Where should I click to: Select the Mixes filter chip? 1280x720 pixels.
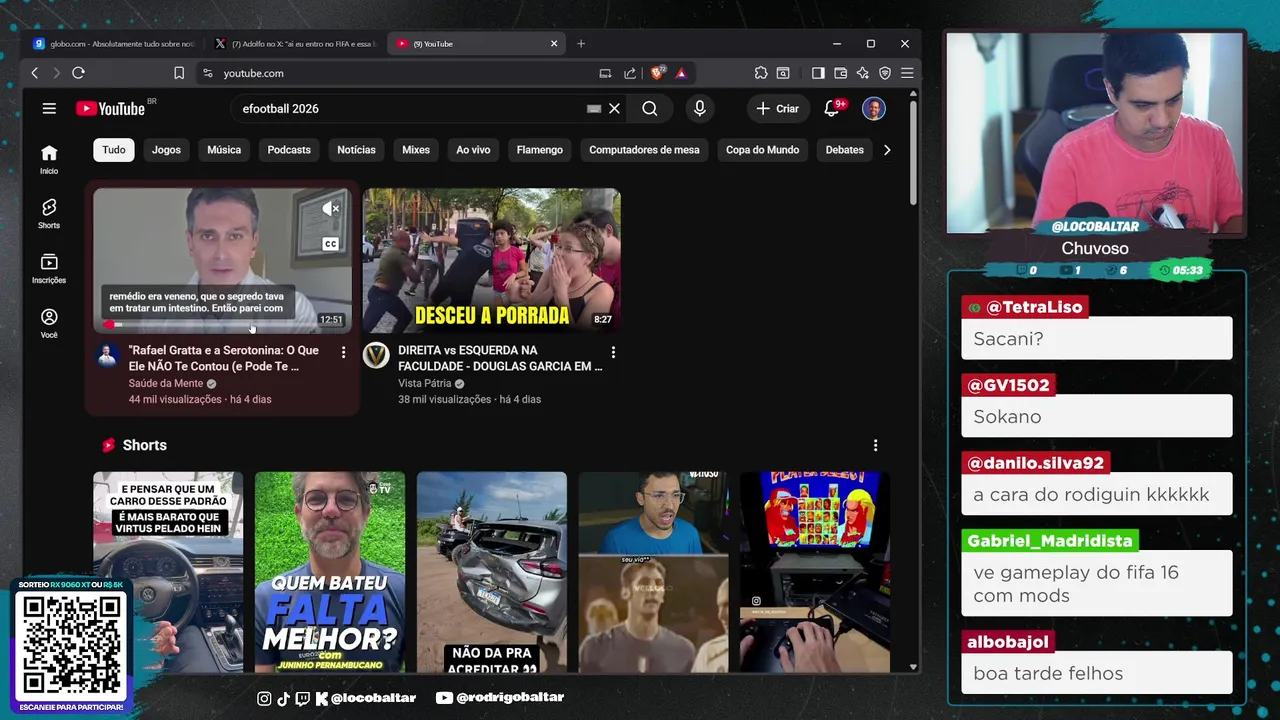(x=416, y=150)
